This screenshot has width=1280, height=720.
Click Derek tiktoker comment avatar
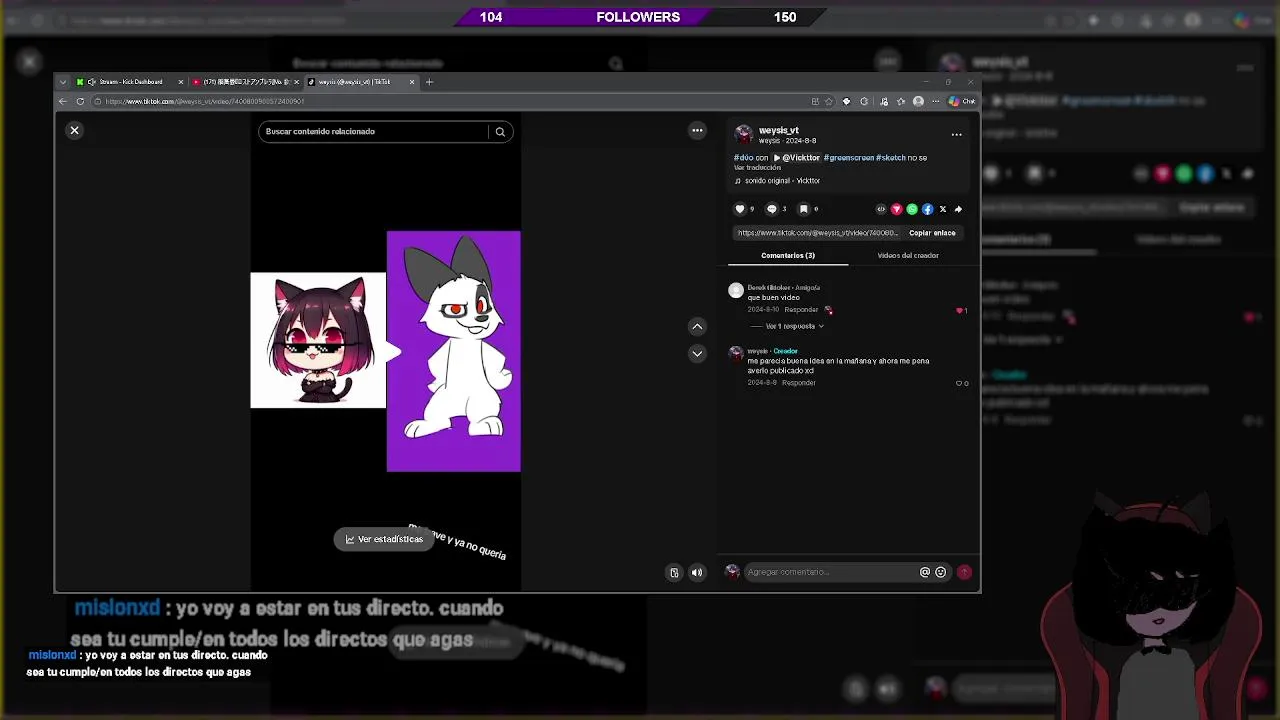point(736,291)
